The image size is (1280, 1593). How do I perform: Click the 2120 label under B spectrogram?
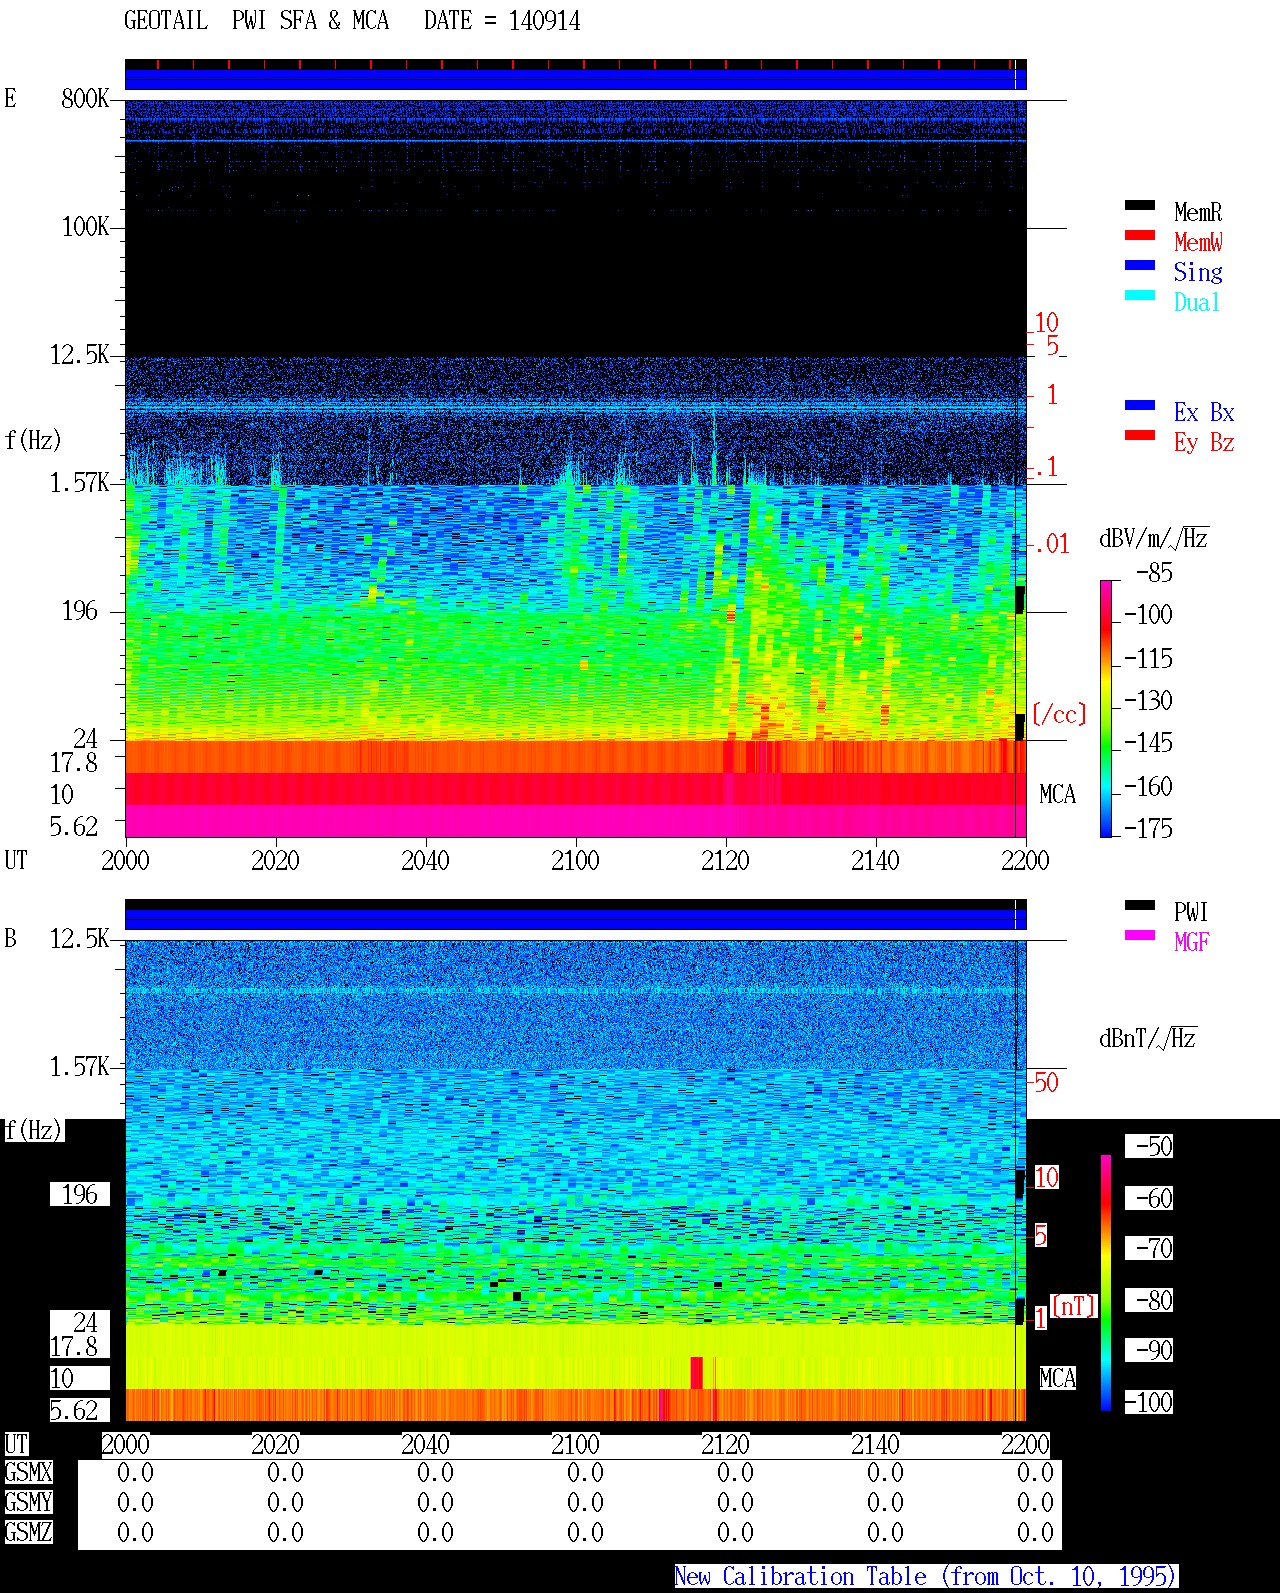pyautogui.click(x=725, y=1444)
